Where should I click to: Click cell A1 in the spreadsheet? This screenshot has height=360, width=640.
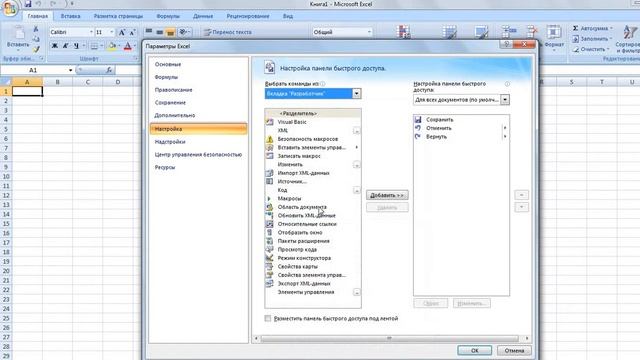click(27, 91)
